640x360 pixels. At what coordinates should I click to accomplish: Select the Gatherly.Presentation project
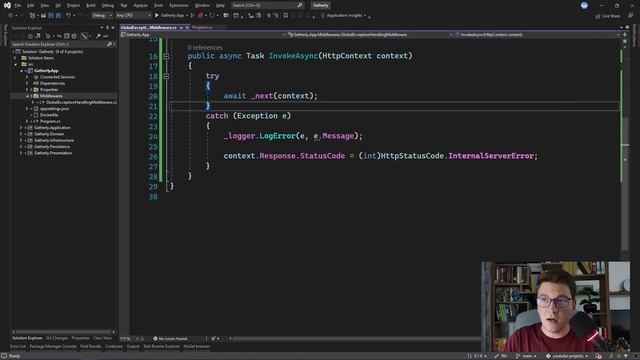53,153
